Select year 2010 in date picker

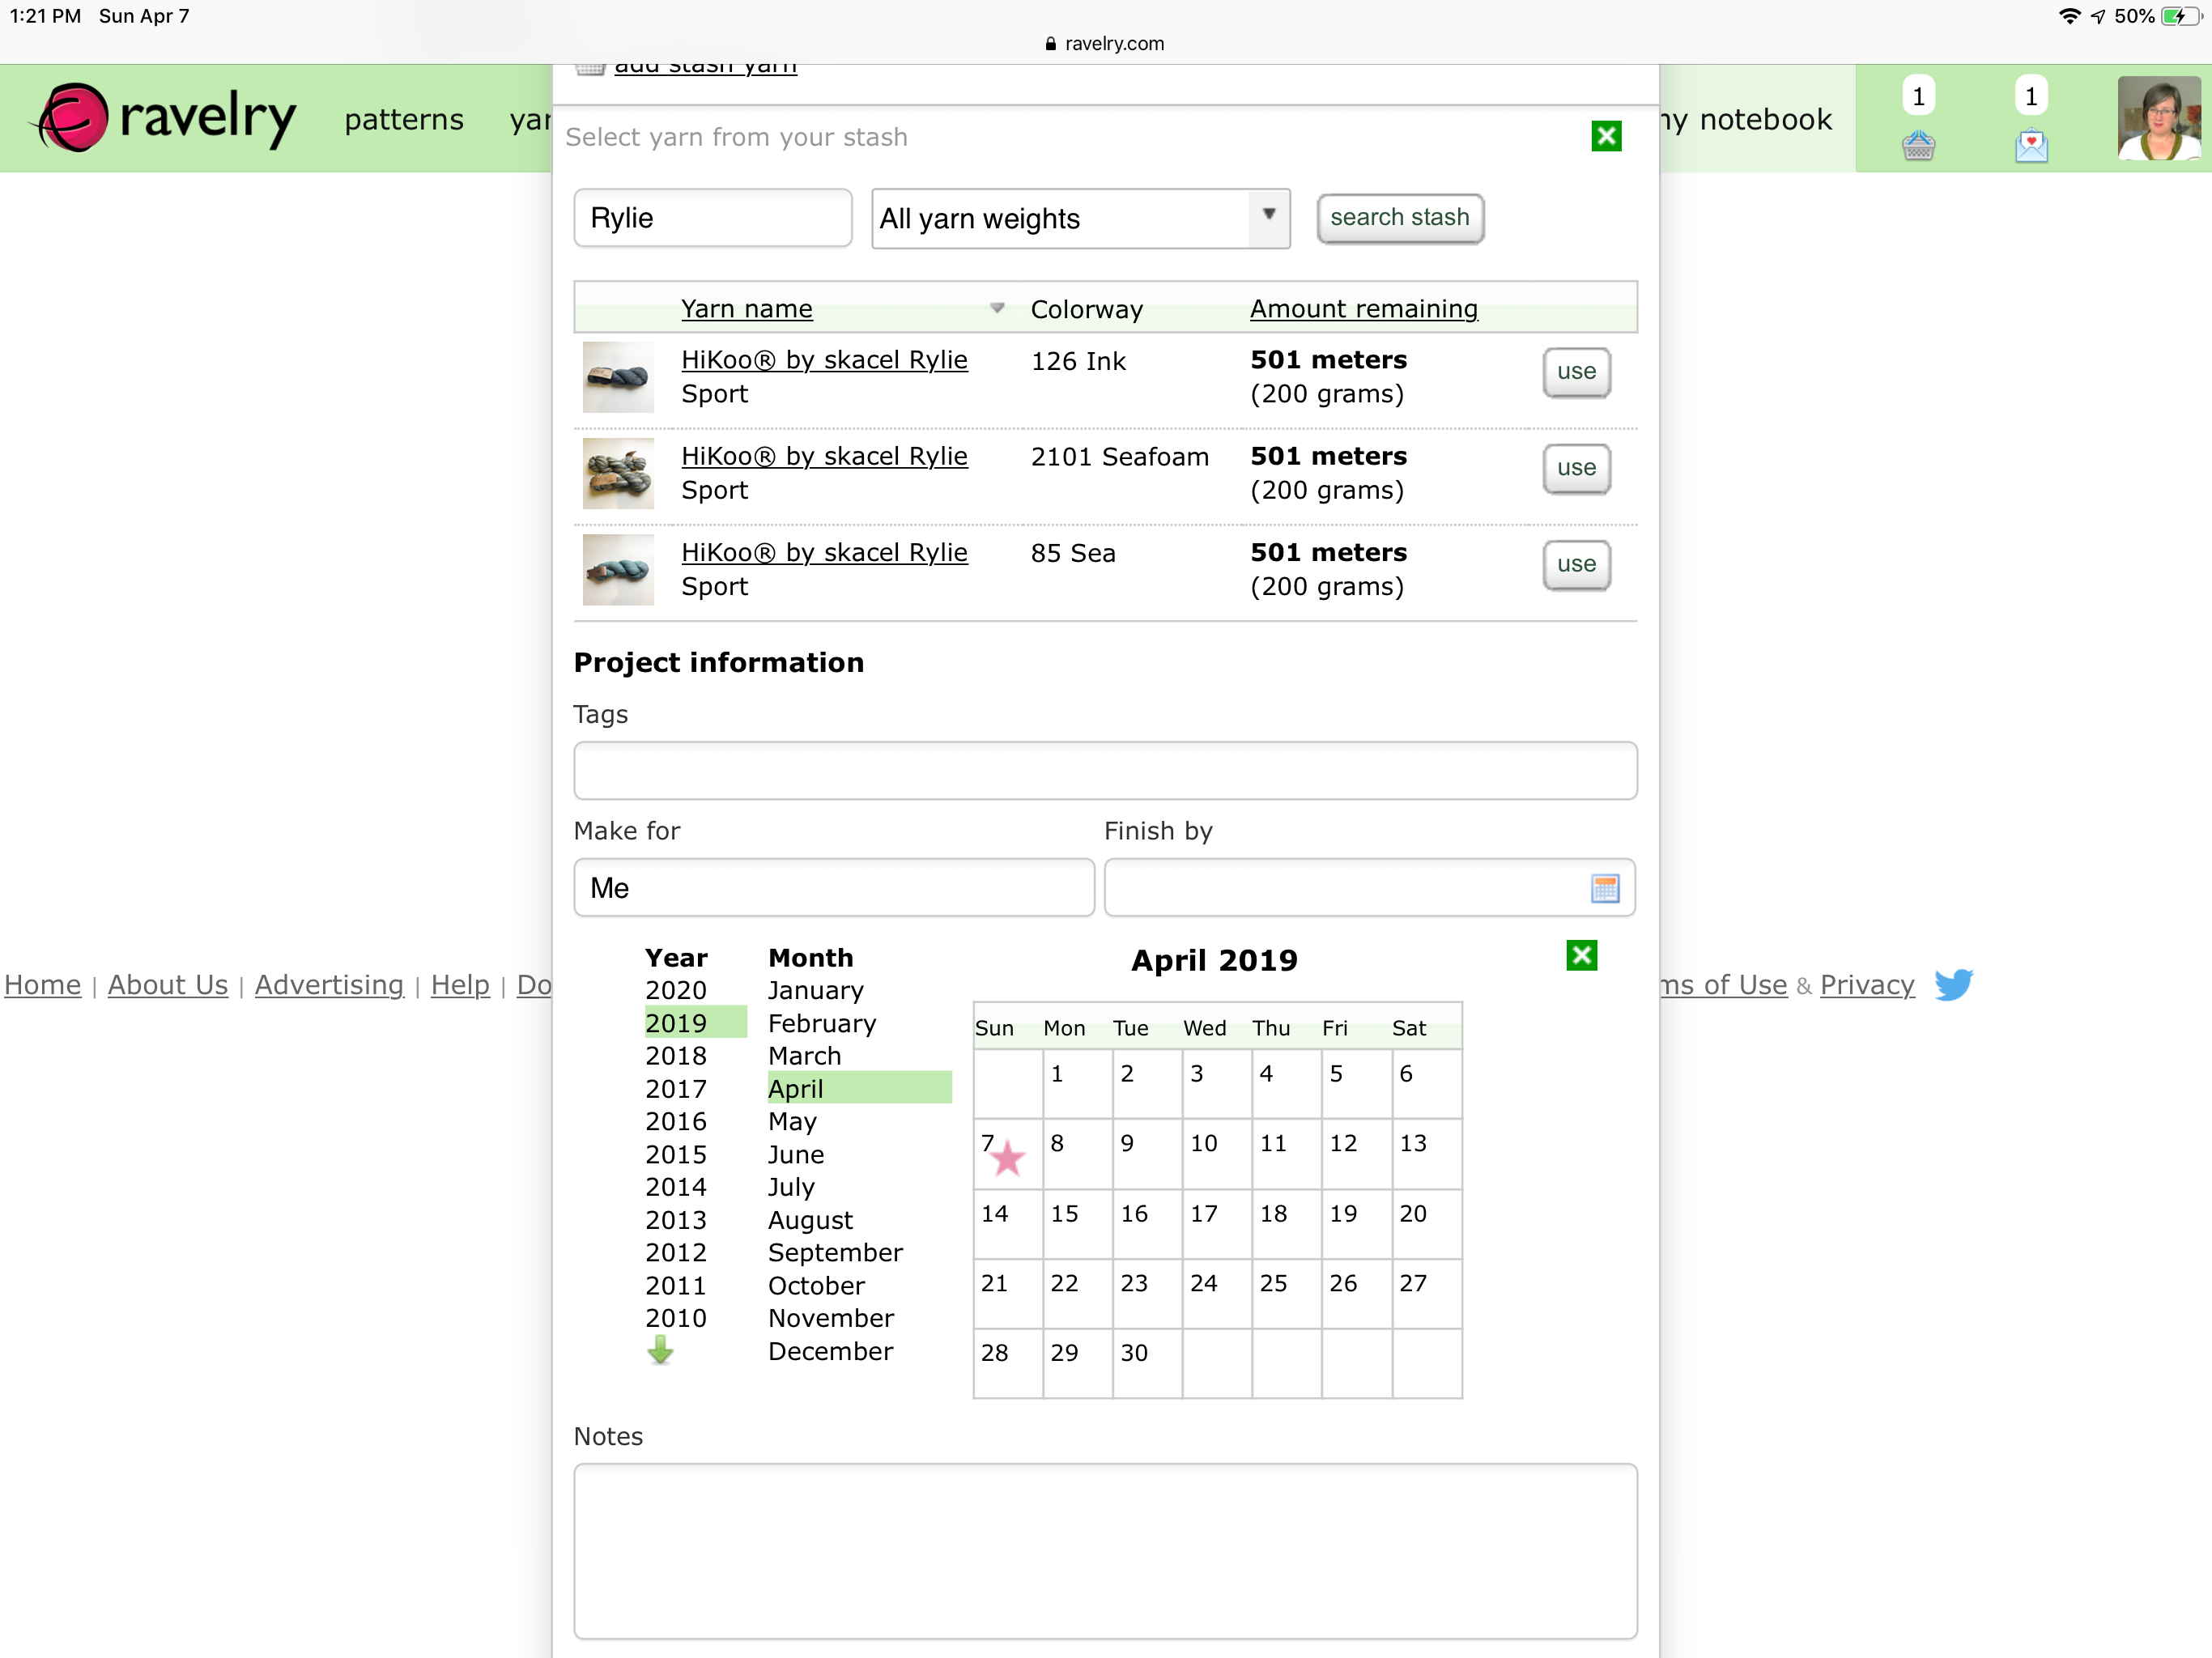(676, 1318)
